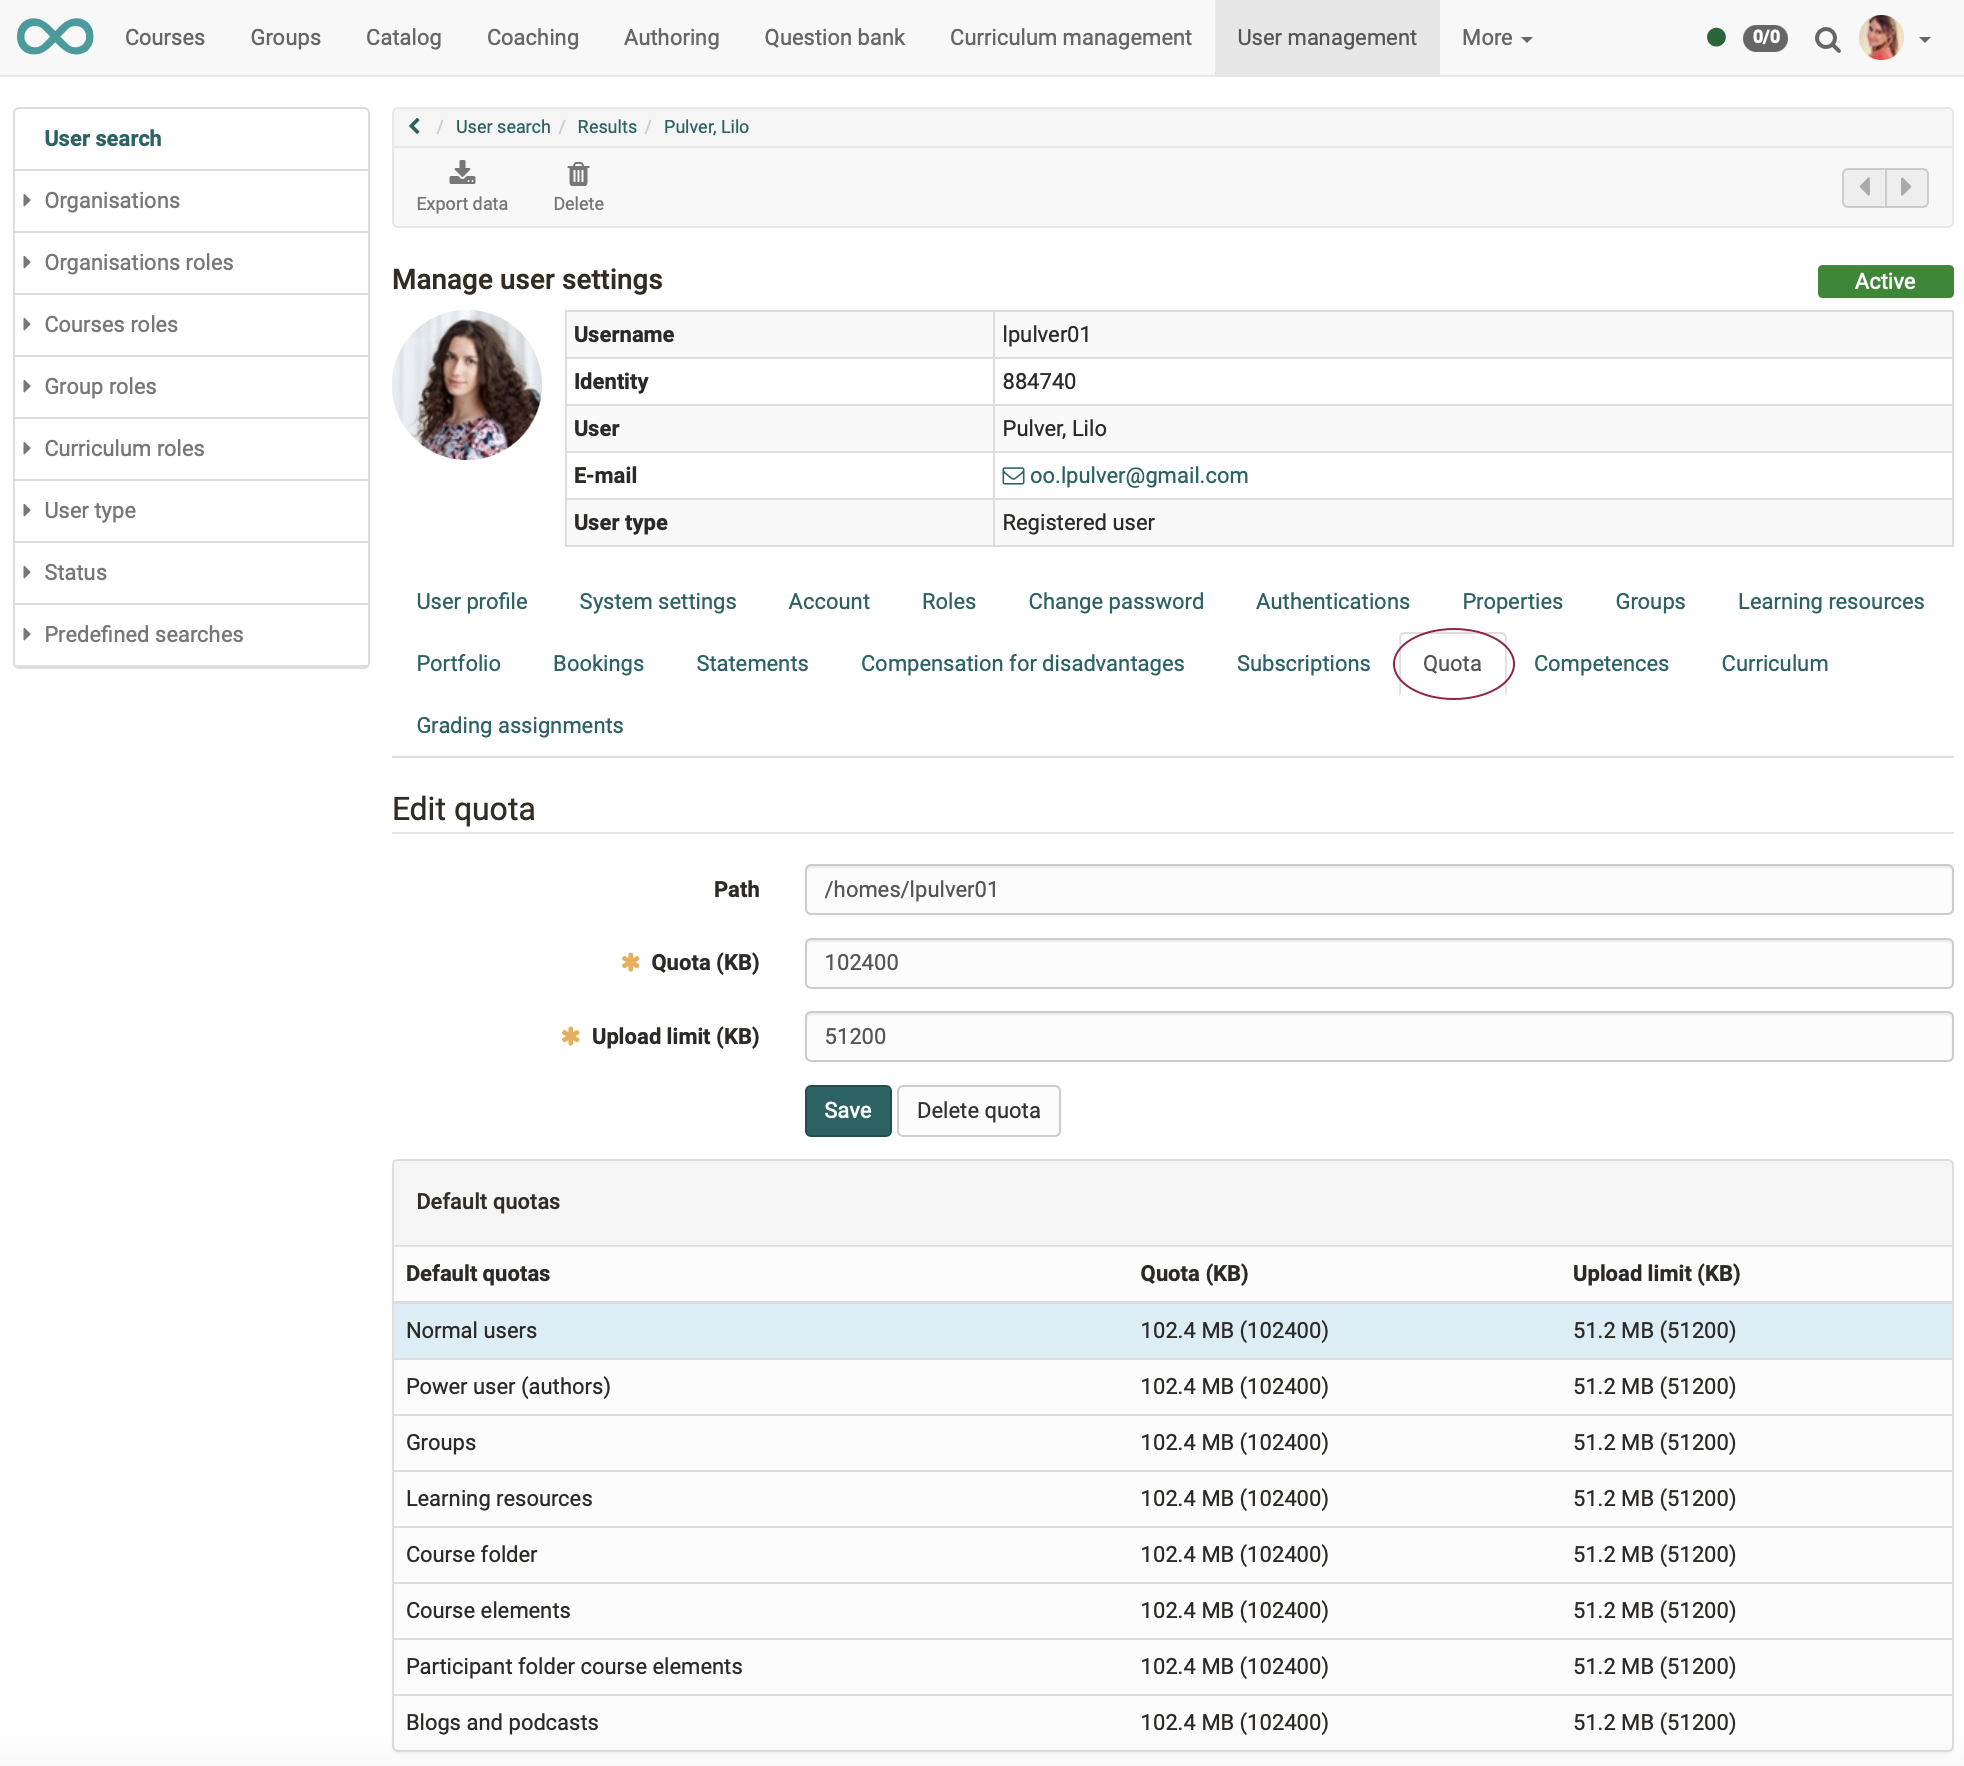Expand the Status sidebar section
The width and height of the screenshot is (1964, 1766).
coord(75,572)
